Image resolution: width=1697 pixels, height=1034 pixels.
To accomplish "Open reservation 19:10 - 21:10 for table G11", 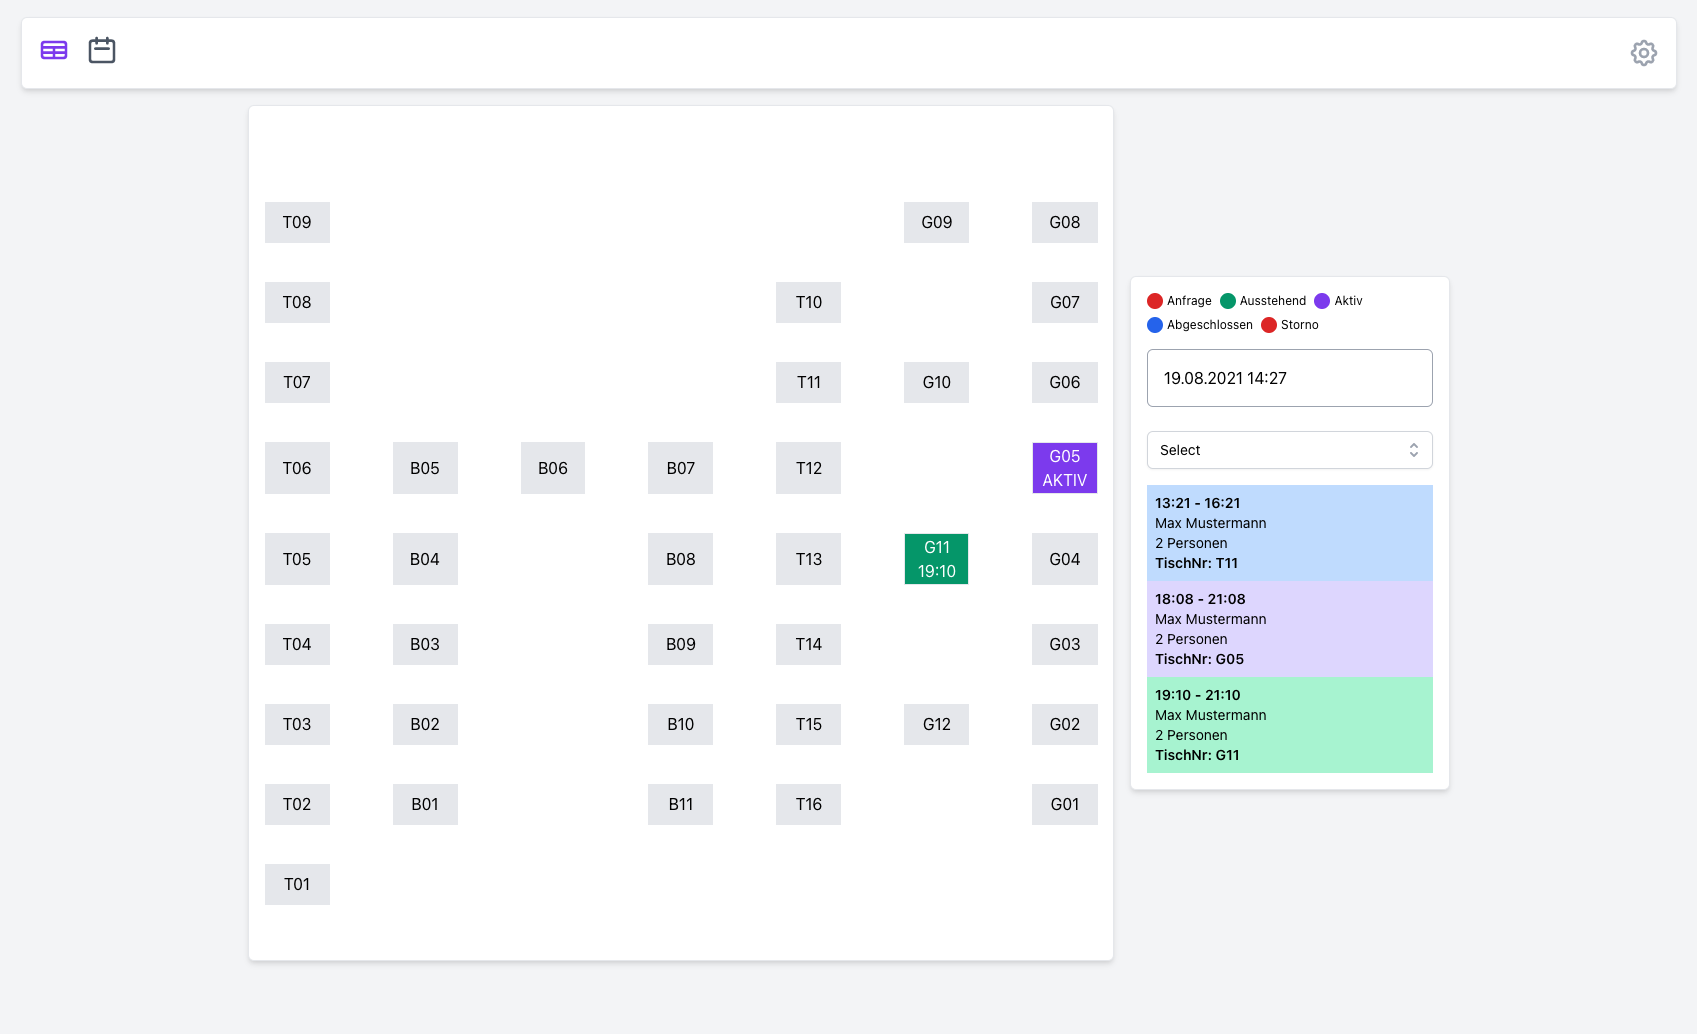I will (1289, 725).
